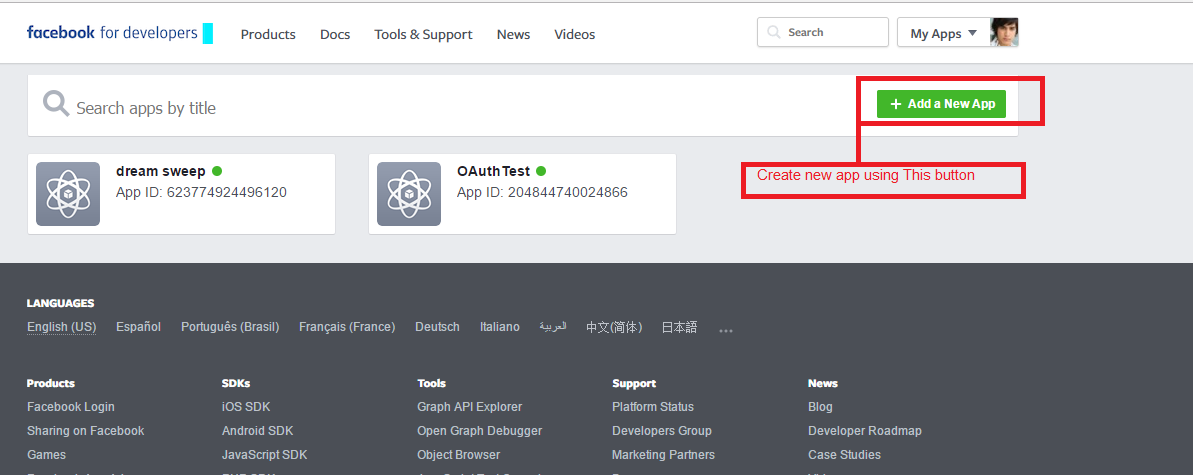Click the LANGUAGES heading
This screenshot has width=1193, height=475.
[x=60, y=303]
